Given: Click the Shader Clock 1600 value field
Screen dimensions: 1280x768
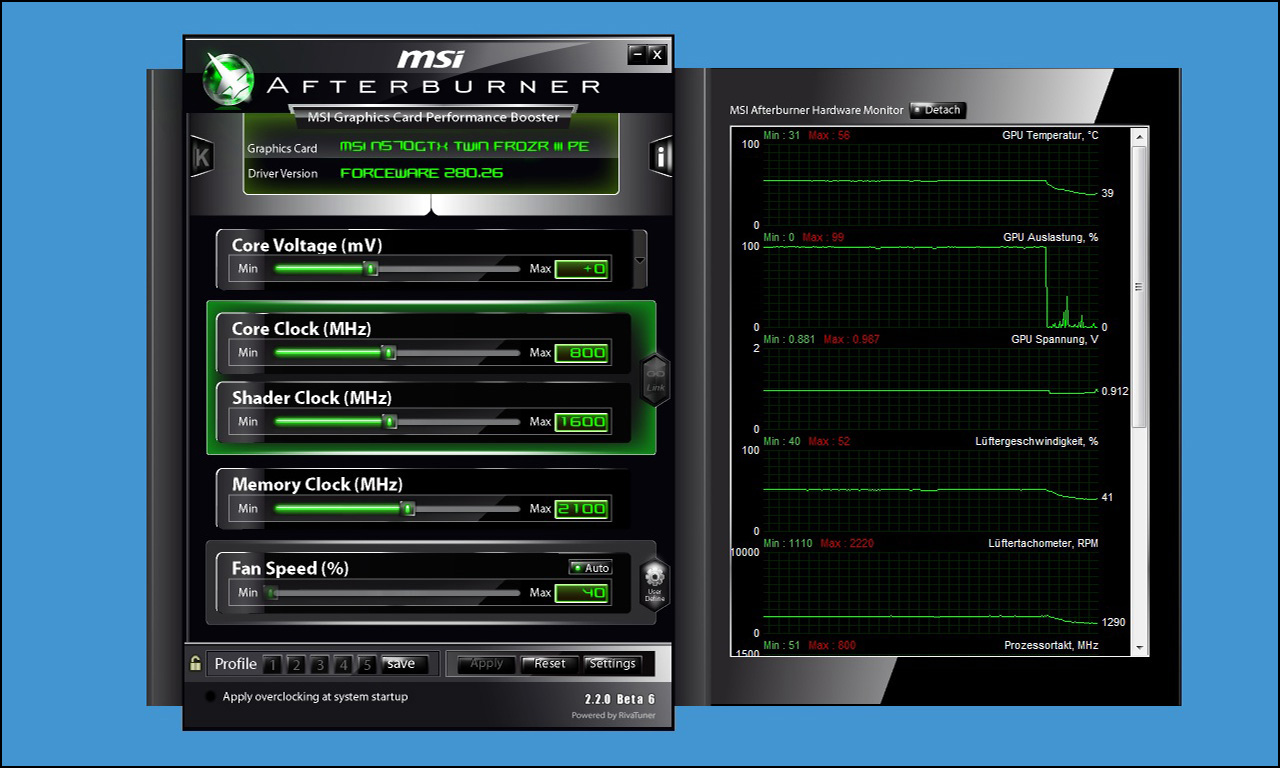Looking at the screenshot, I should (x=582, y=422).
